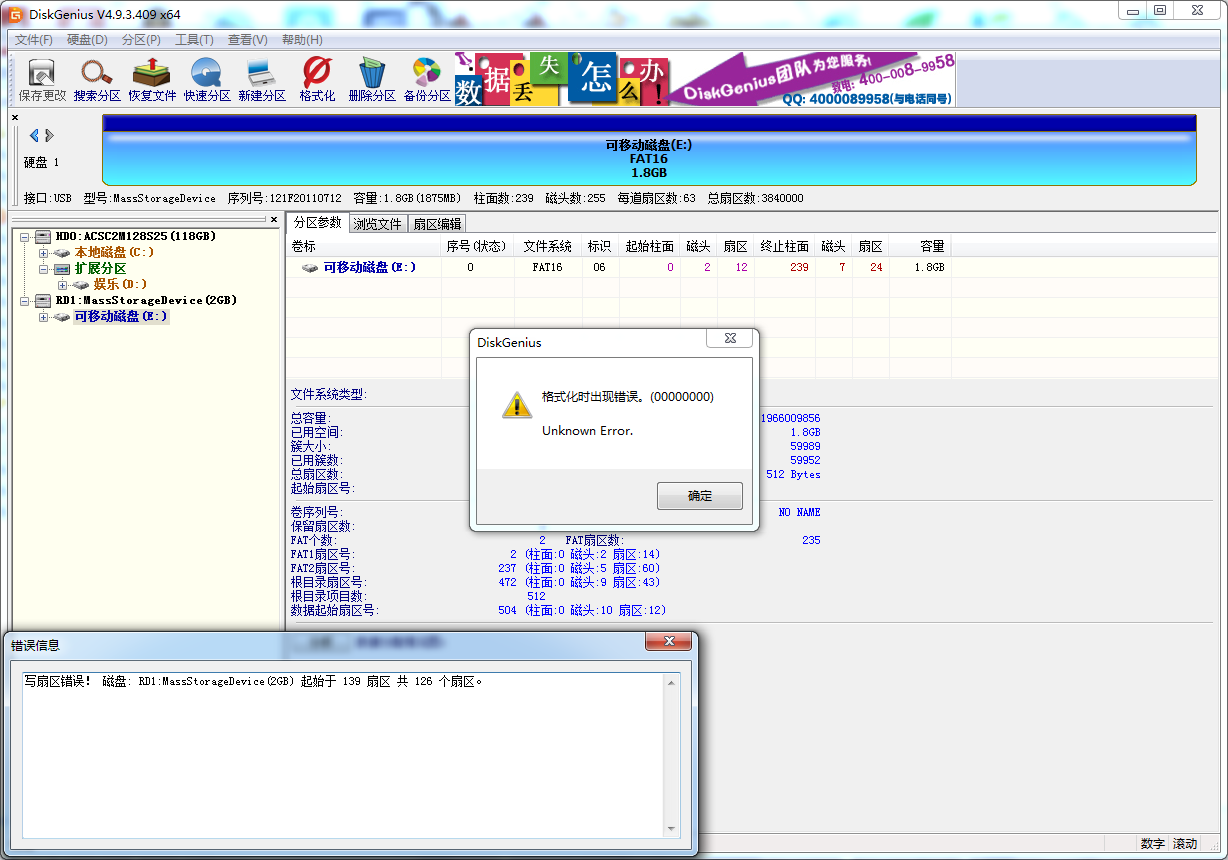Collapse the HD0:ACSC2M128S25 disk node

pos(25,237)
